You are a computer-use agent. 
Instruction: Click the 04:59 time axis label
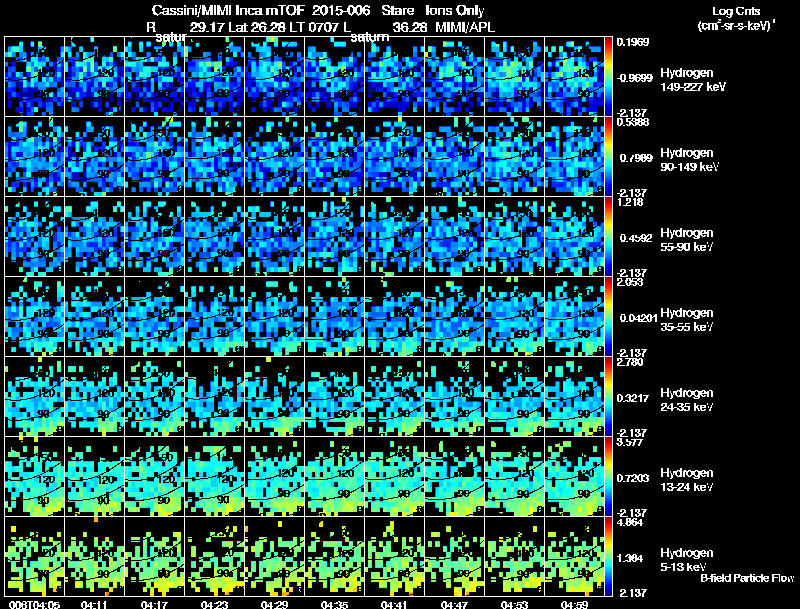[574, 605]
